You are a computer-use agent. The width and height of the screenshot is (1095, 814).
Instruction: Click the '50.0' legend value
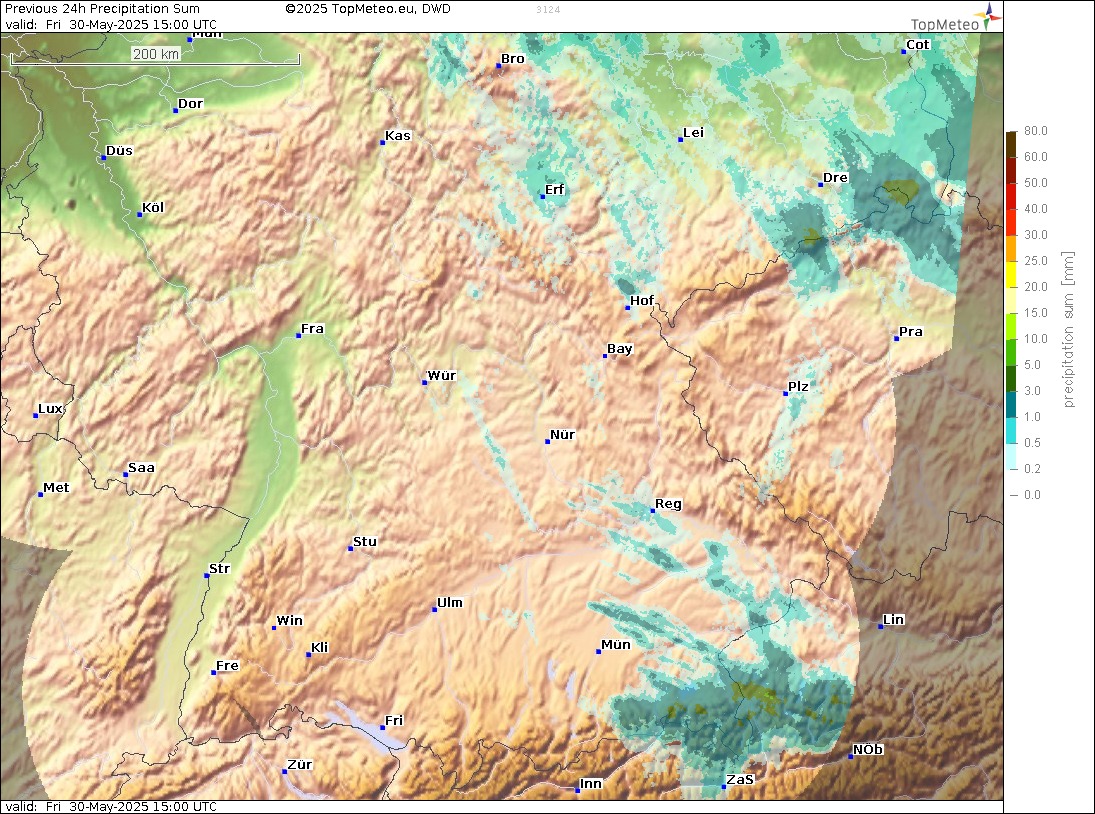pyautogui.click(x=1036, y=183)
